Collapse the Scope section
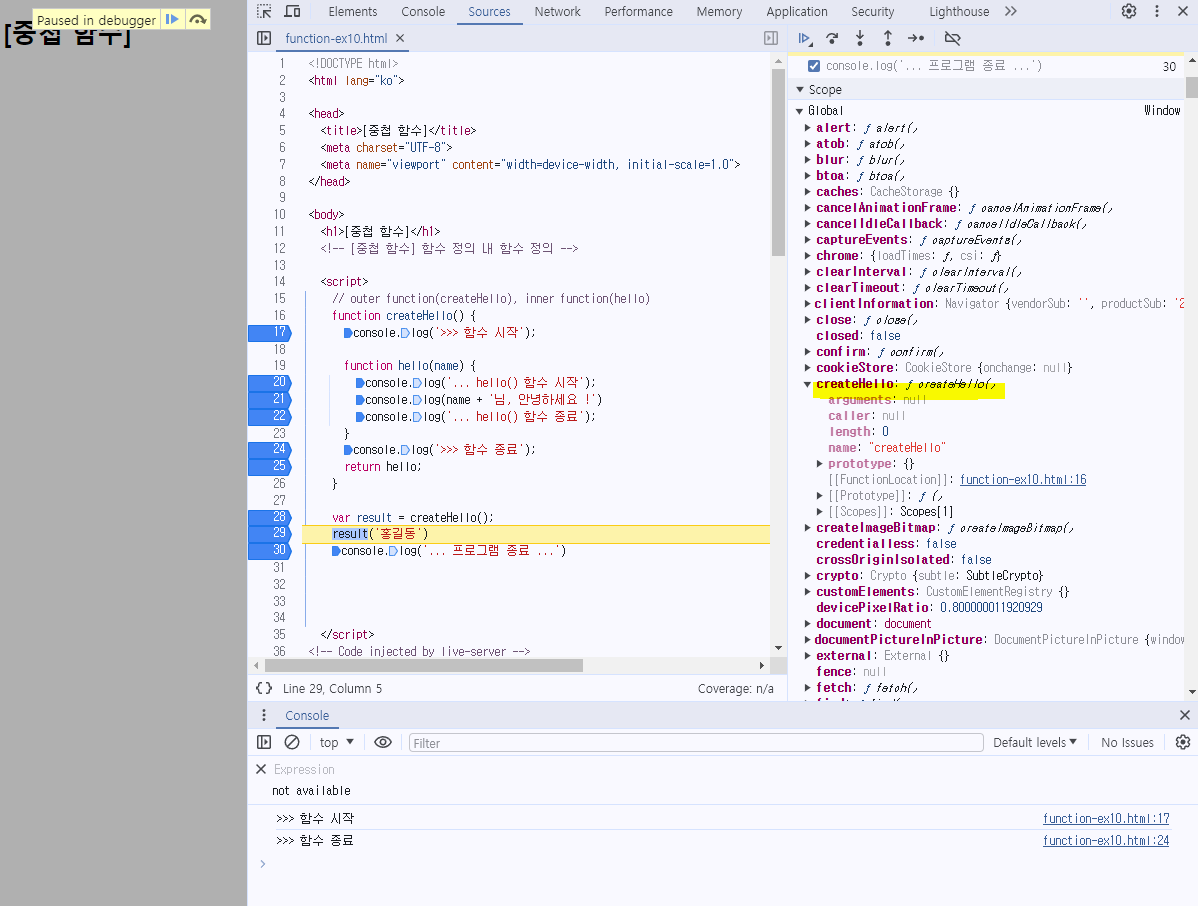 point(800,89)
